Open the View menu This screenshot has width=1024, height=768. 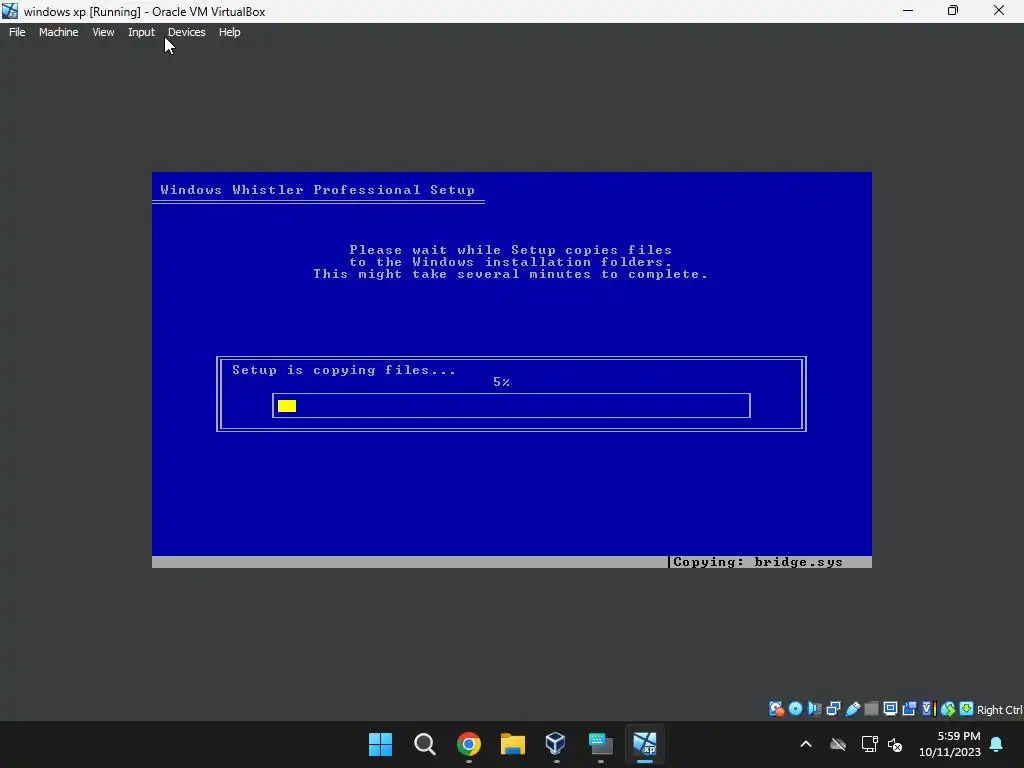click(x=103, y=32)
